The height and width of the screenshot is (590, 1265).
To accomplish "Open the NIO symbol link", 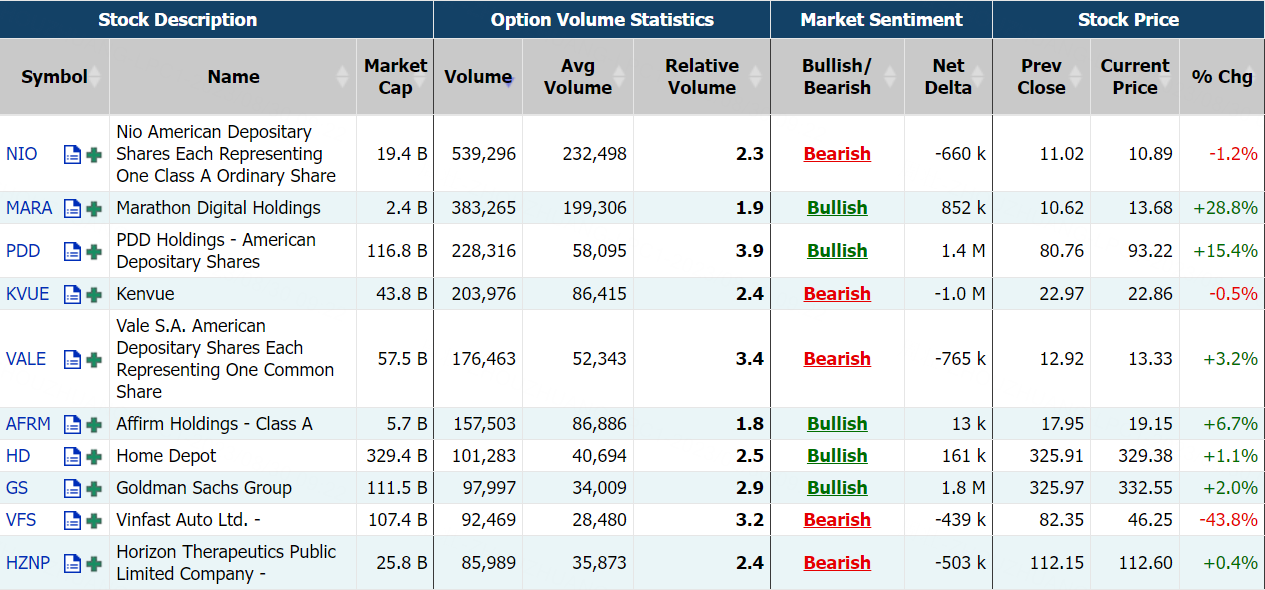I will coord(22,154).
